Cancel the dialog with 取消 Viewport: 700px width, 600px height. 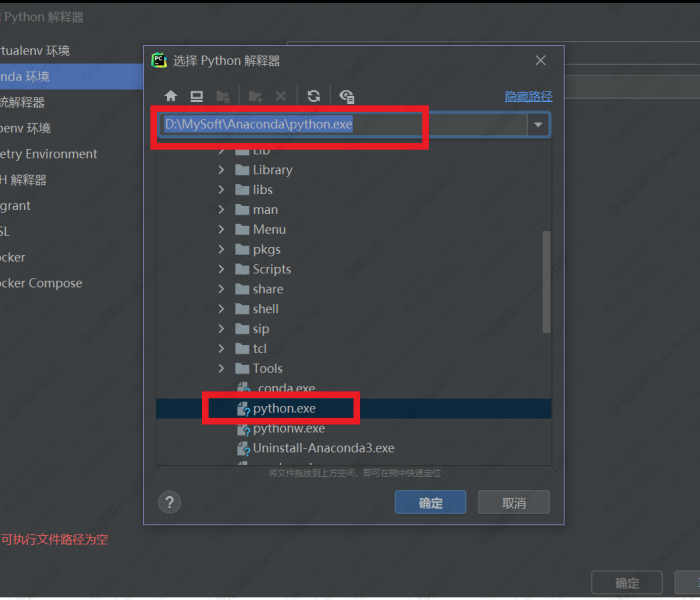514,503
